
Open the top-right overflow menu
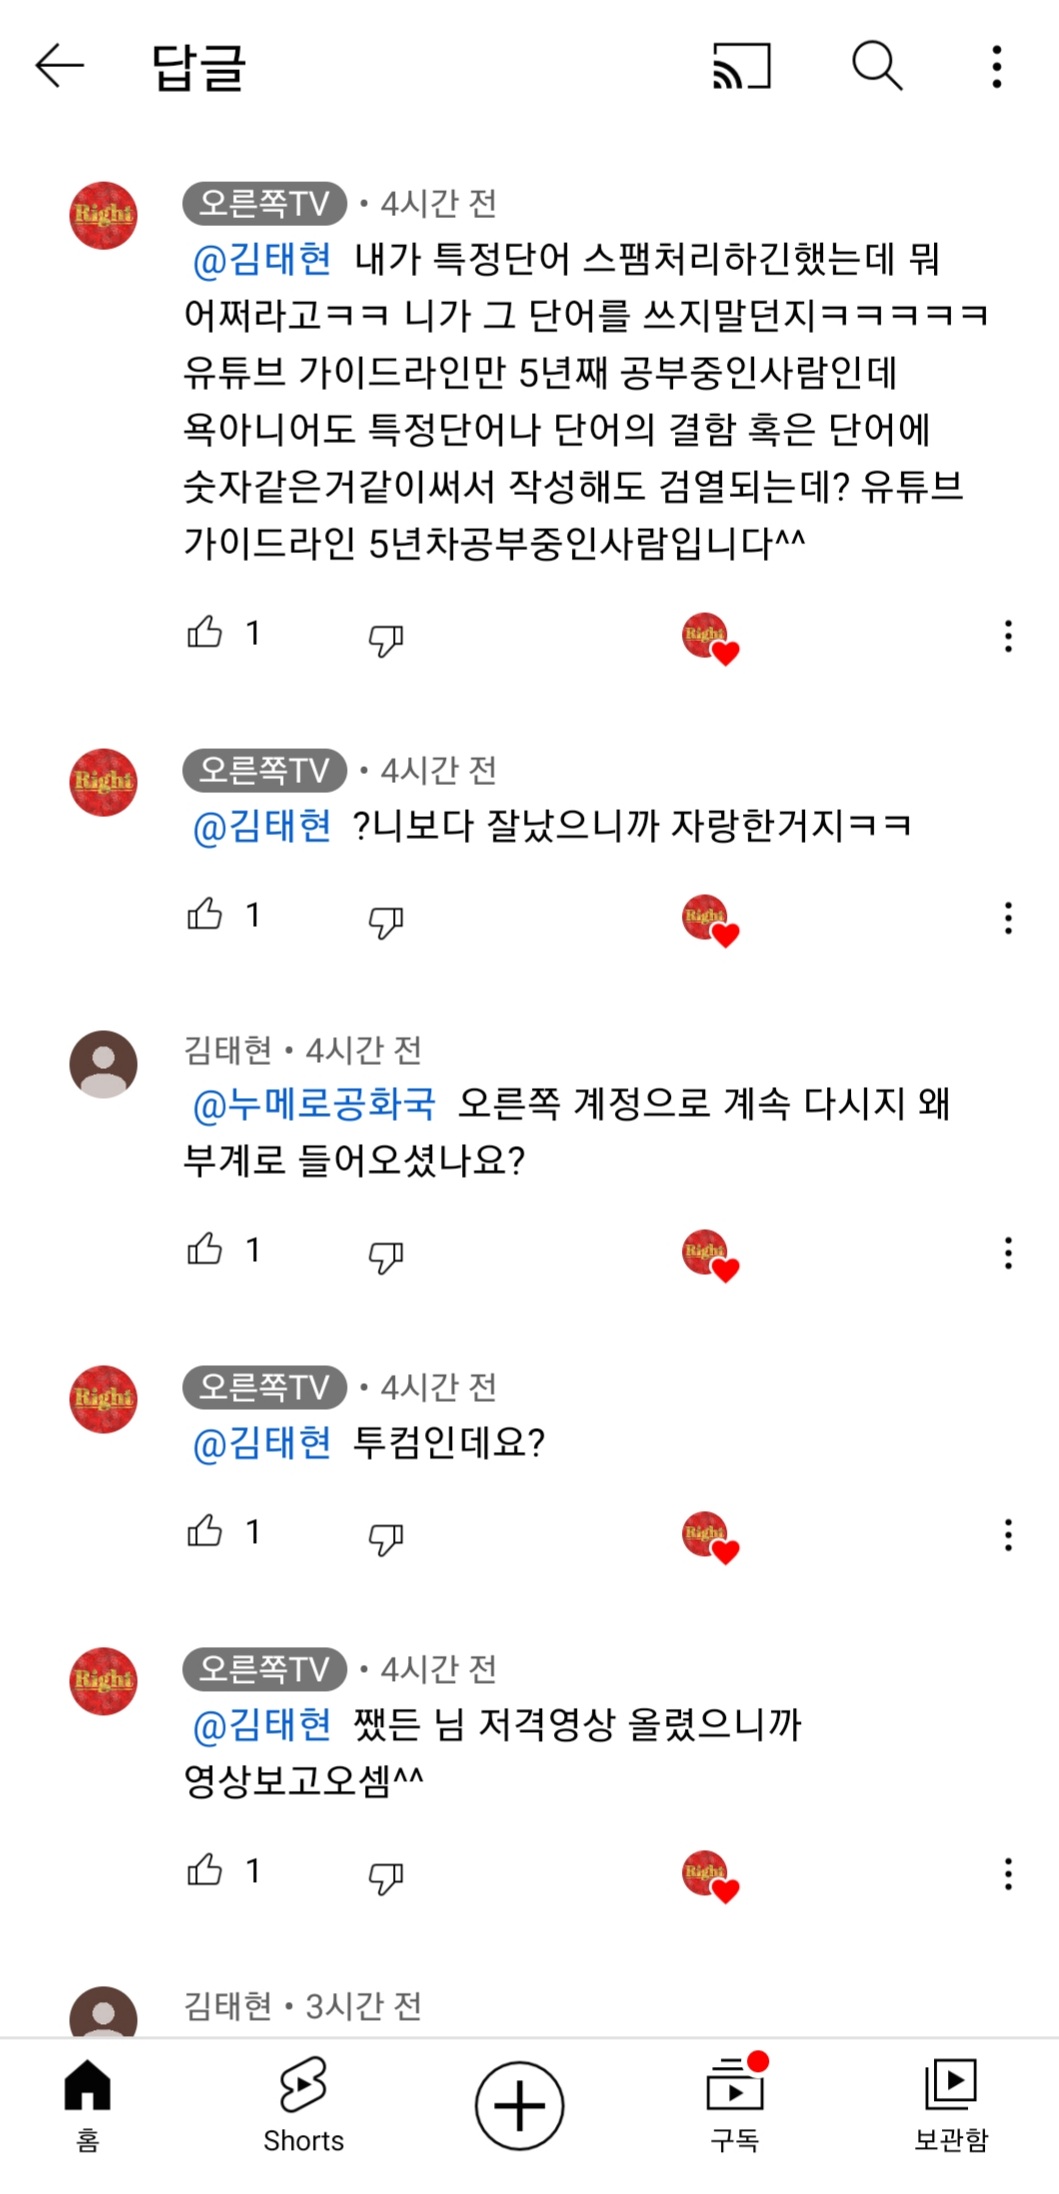[996, 66]
